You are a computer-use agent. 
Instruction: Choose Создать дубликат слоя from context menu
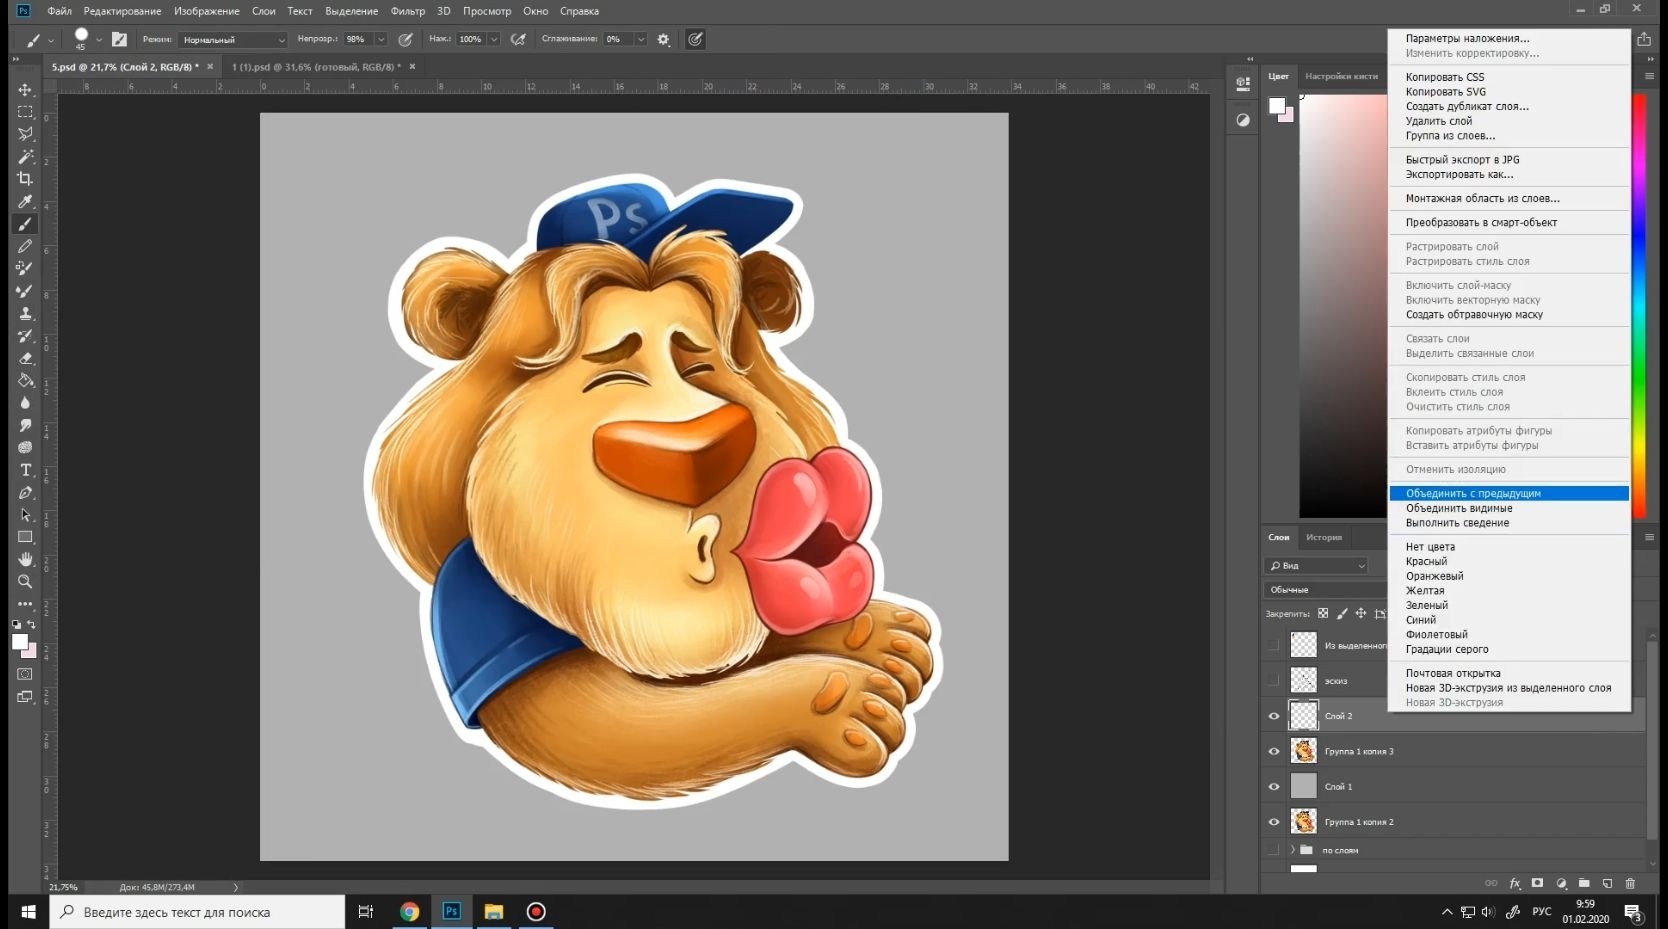click(x=1467, y=107)
